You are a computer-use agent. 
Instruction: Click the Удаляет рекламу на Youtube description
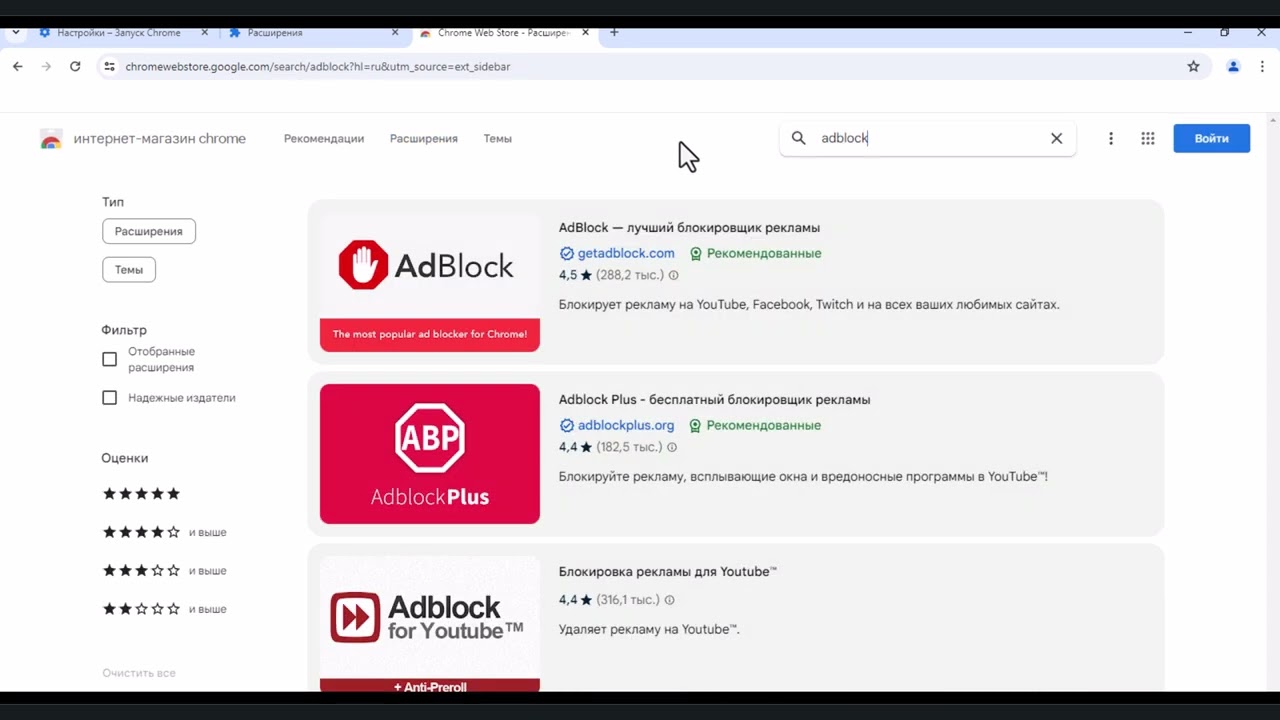click(x=649, y=629)
